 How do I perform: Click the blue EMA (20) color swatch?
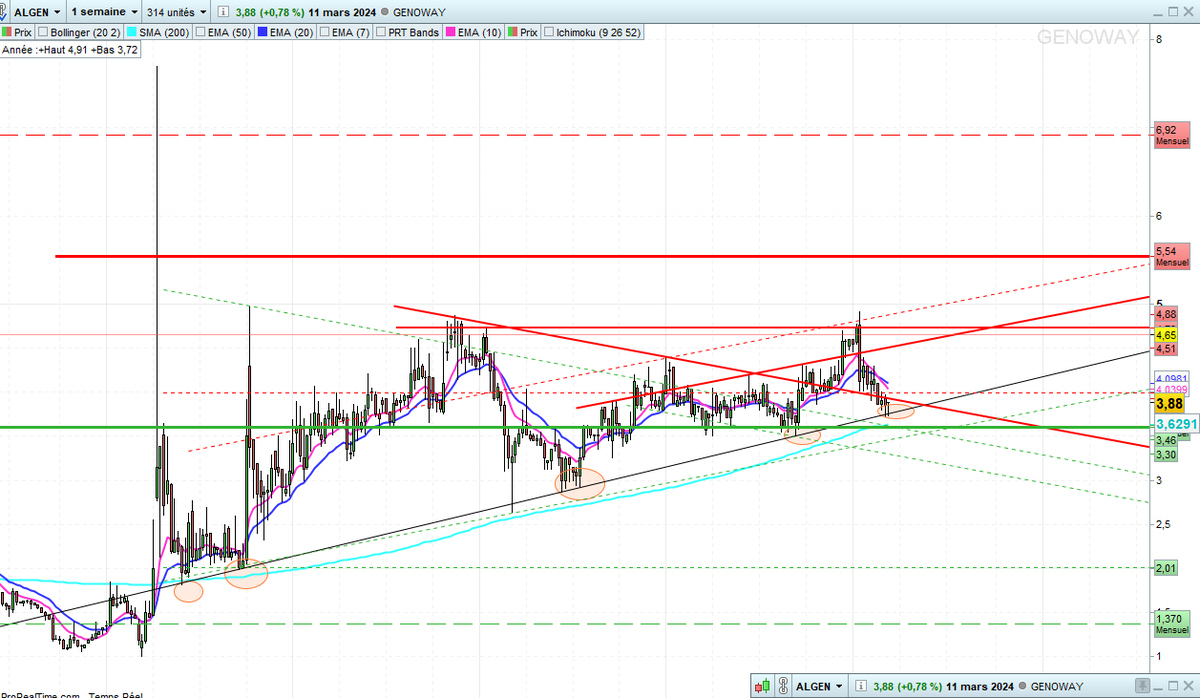[263, 32]
